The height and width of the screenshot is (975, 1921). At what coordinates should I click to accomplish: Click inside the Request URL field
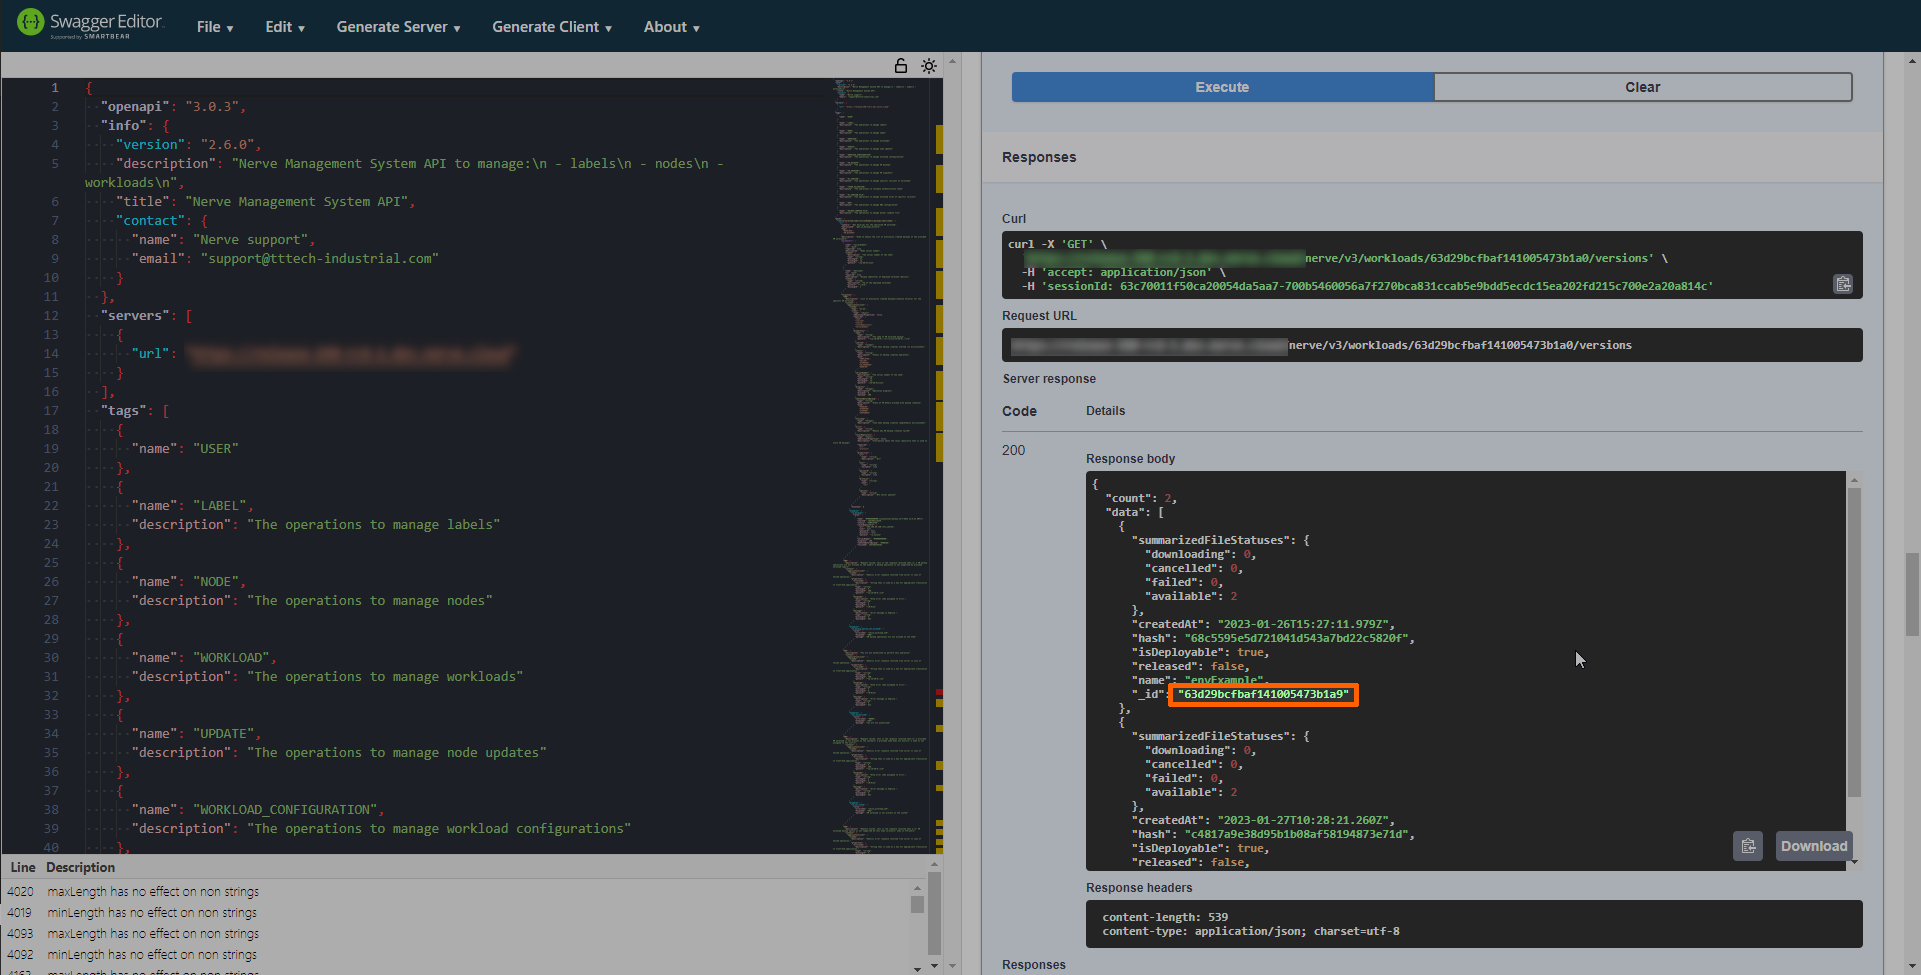pos(1430,345)
